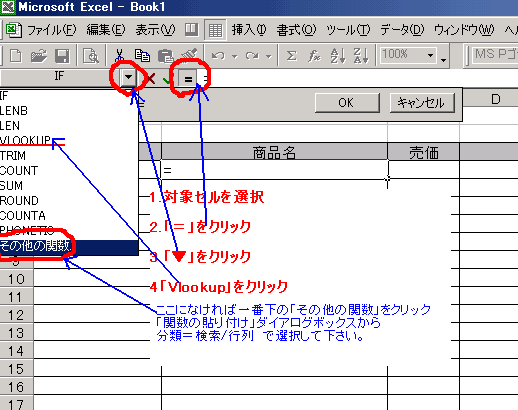Click the OK button in the formula palette
This screenshot has height=410, width=518.
coord(347,103)
